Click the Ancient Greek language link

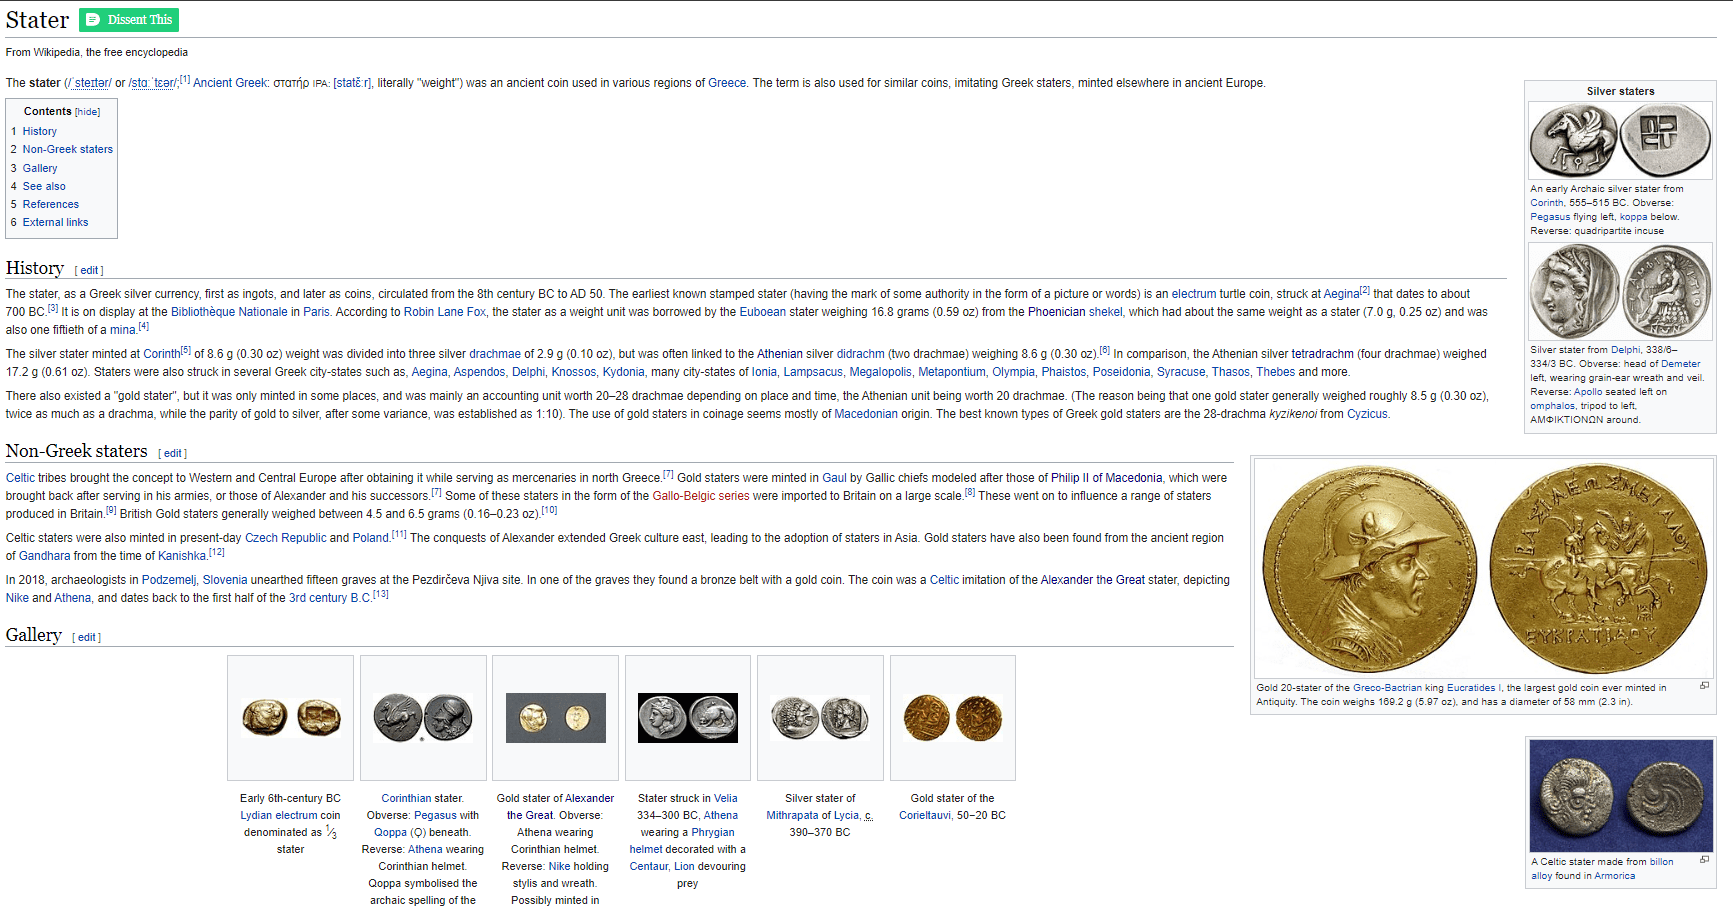tap(230, 83)
